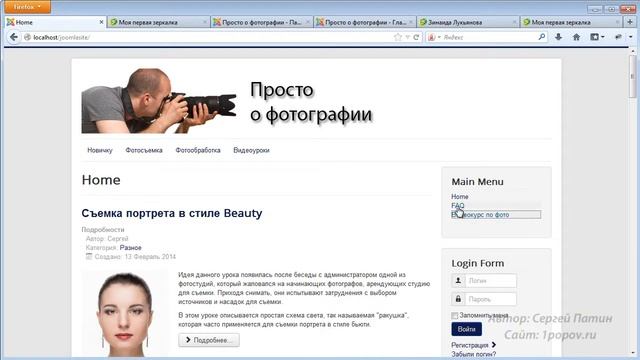Image resolution: width=640 pixels, height=360 pixels.
Task: Switch to Зинаида Лукьянова tab
Action: pos(468,22)
